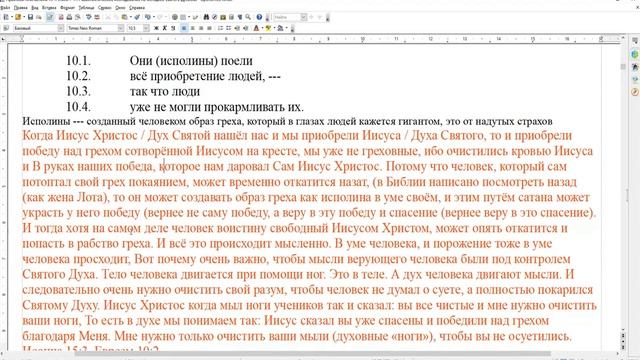The image size is (640, 360).
Task: Click the horizontal scrollbar at the bottom
Action: (312, 354)
